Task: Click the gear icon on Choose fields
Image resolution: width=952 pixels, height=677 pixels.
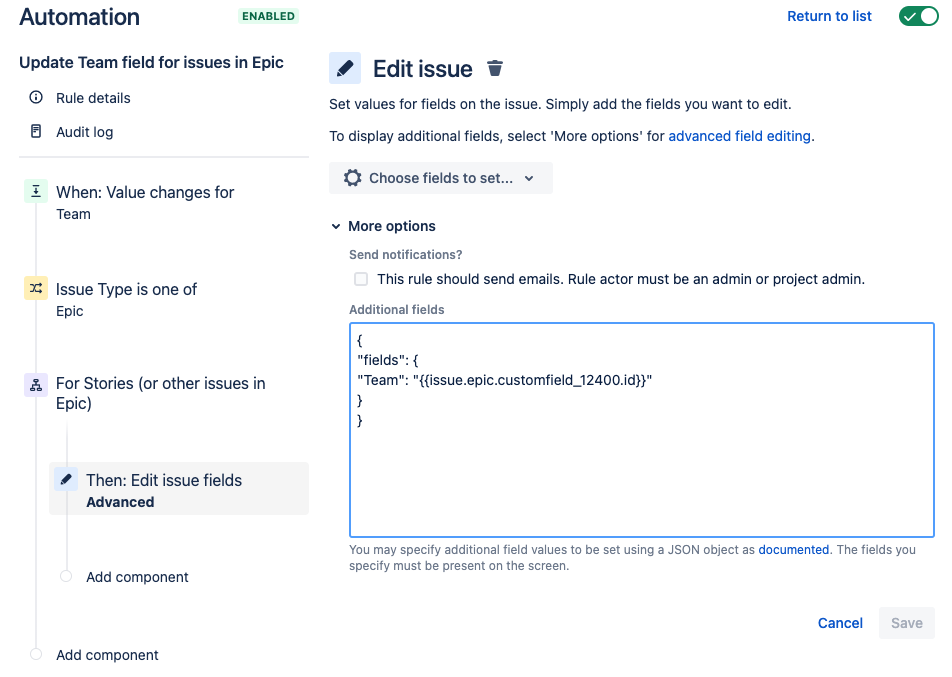Action: point(352,177)
